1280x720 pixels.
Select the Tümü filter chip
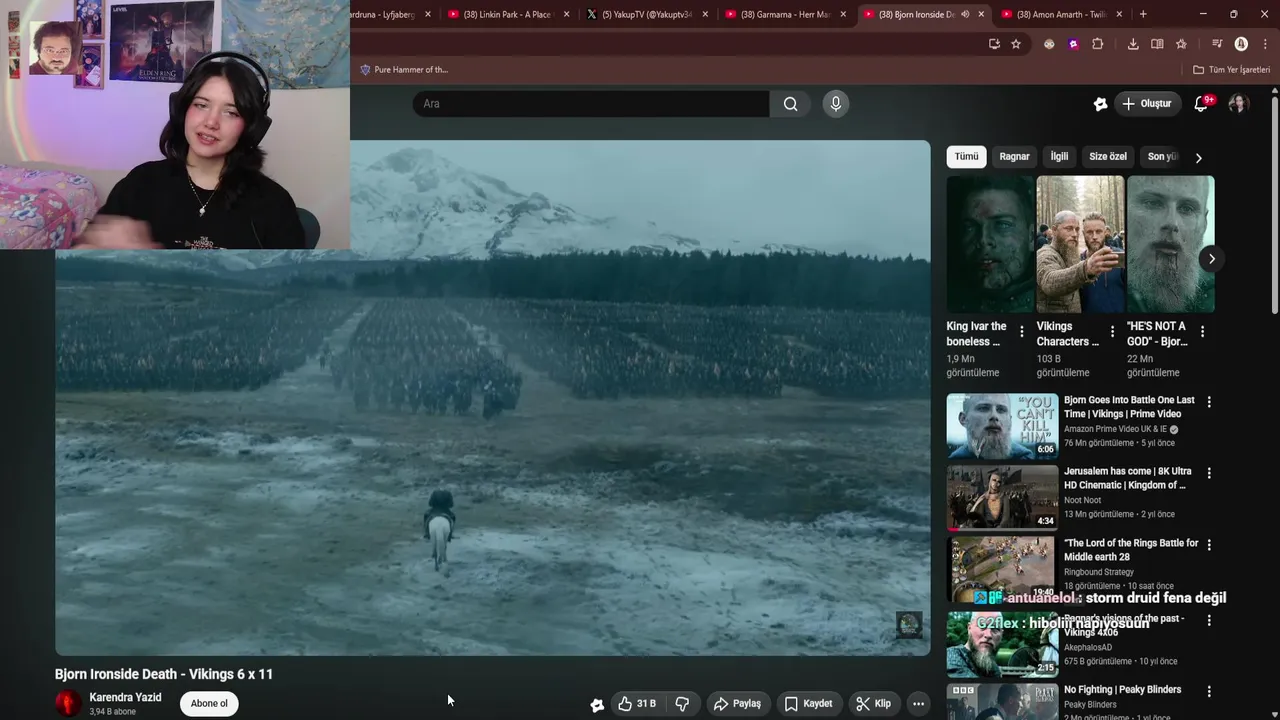point(966,156)
